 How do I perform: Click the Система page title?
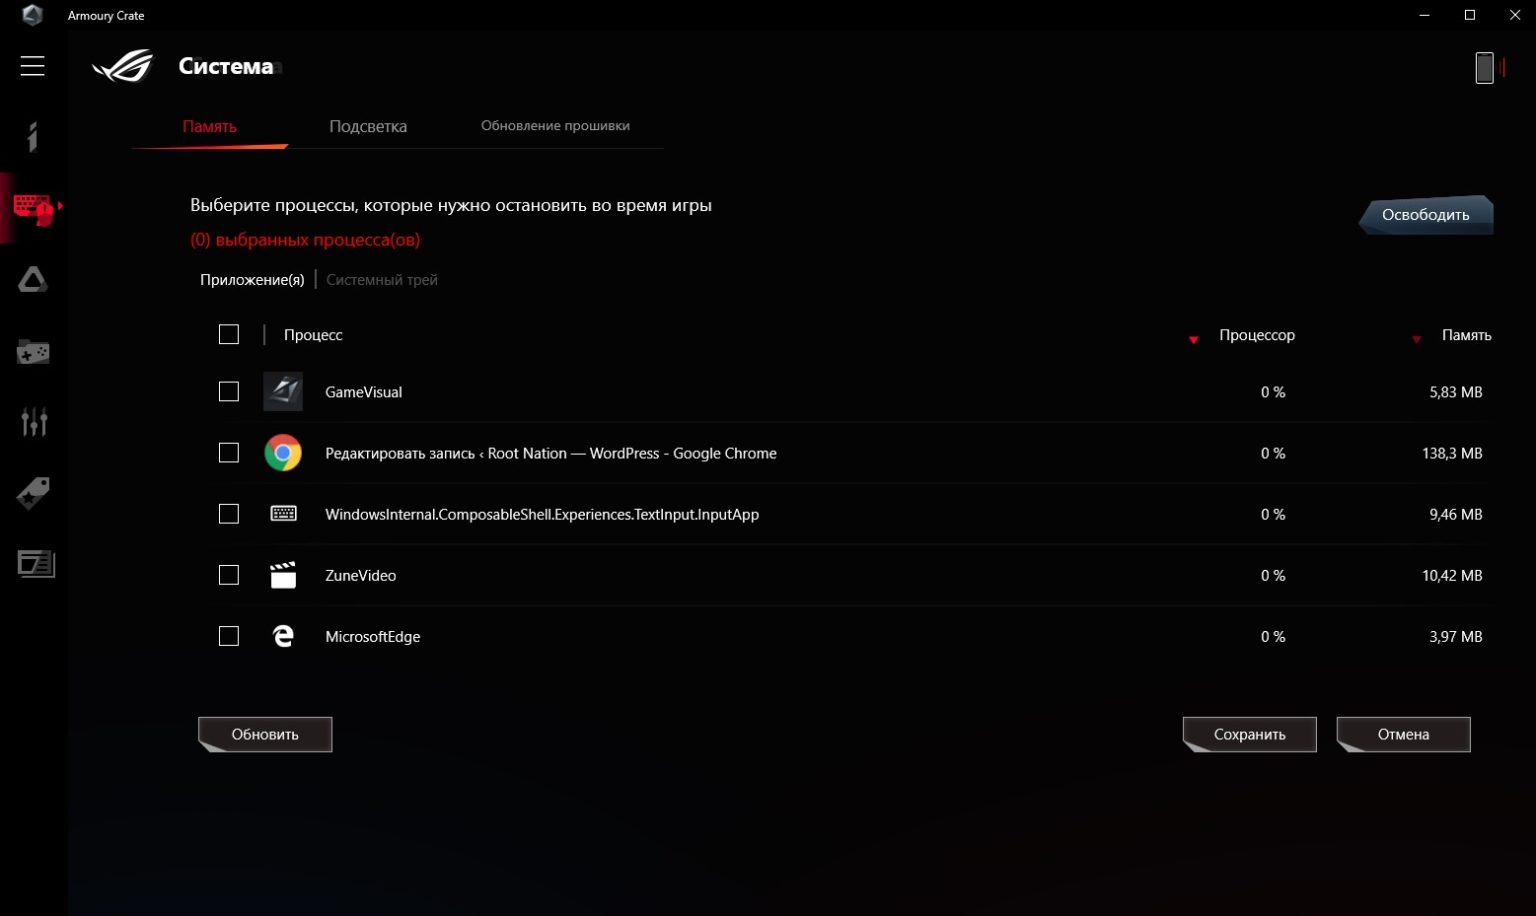tap(226, 66)
